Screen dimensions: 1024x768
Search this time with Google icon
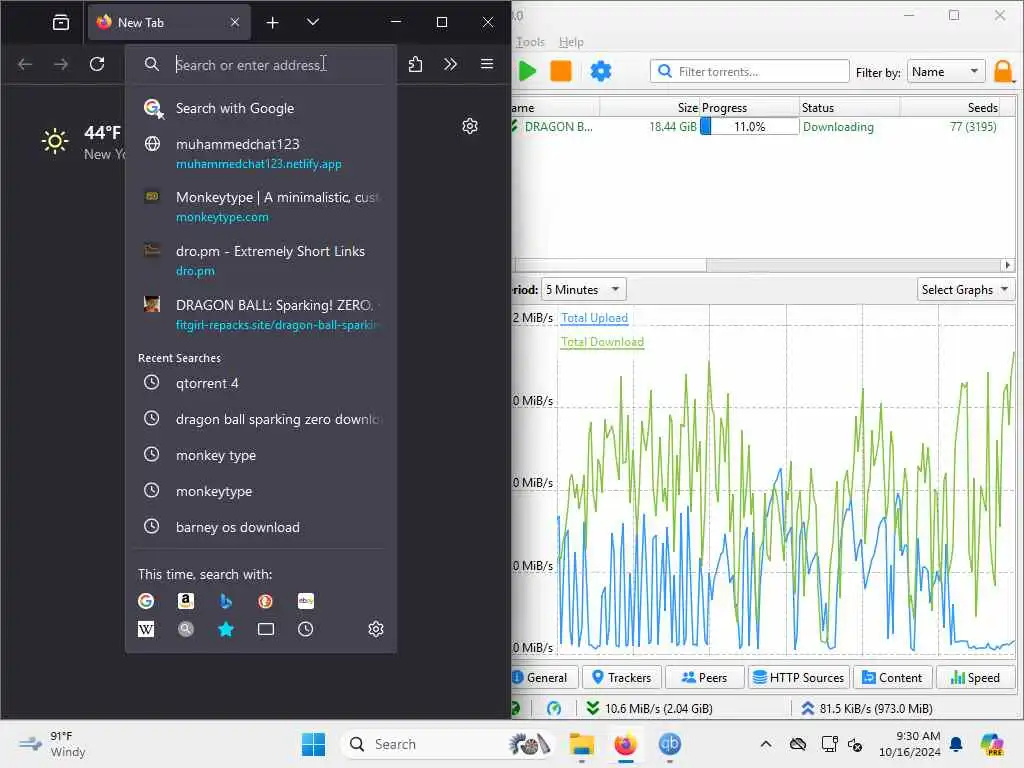point(146,601)
